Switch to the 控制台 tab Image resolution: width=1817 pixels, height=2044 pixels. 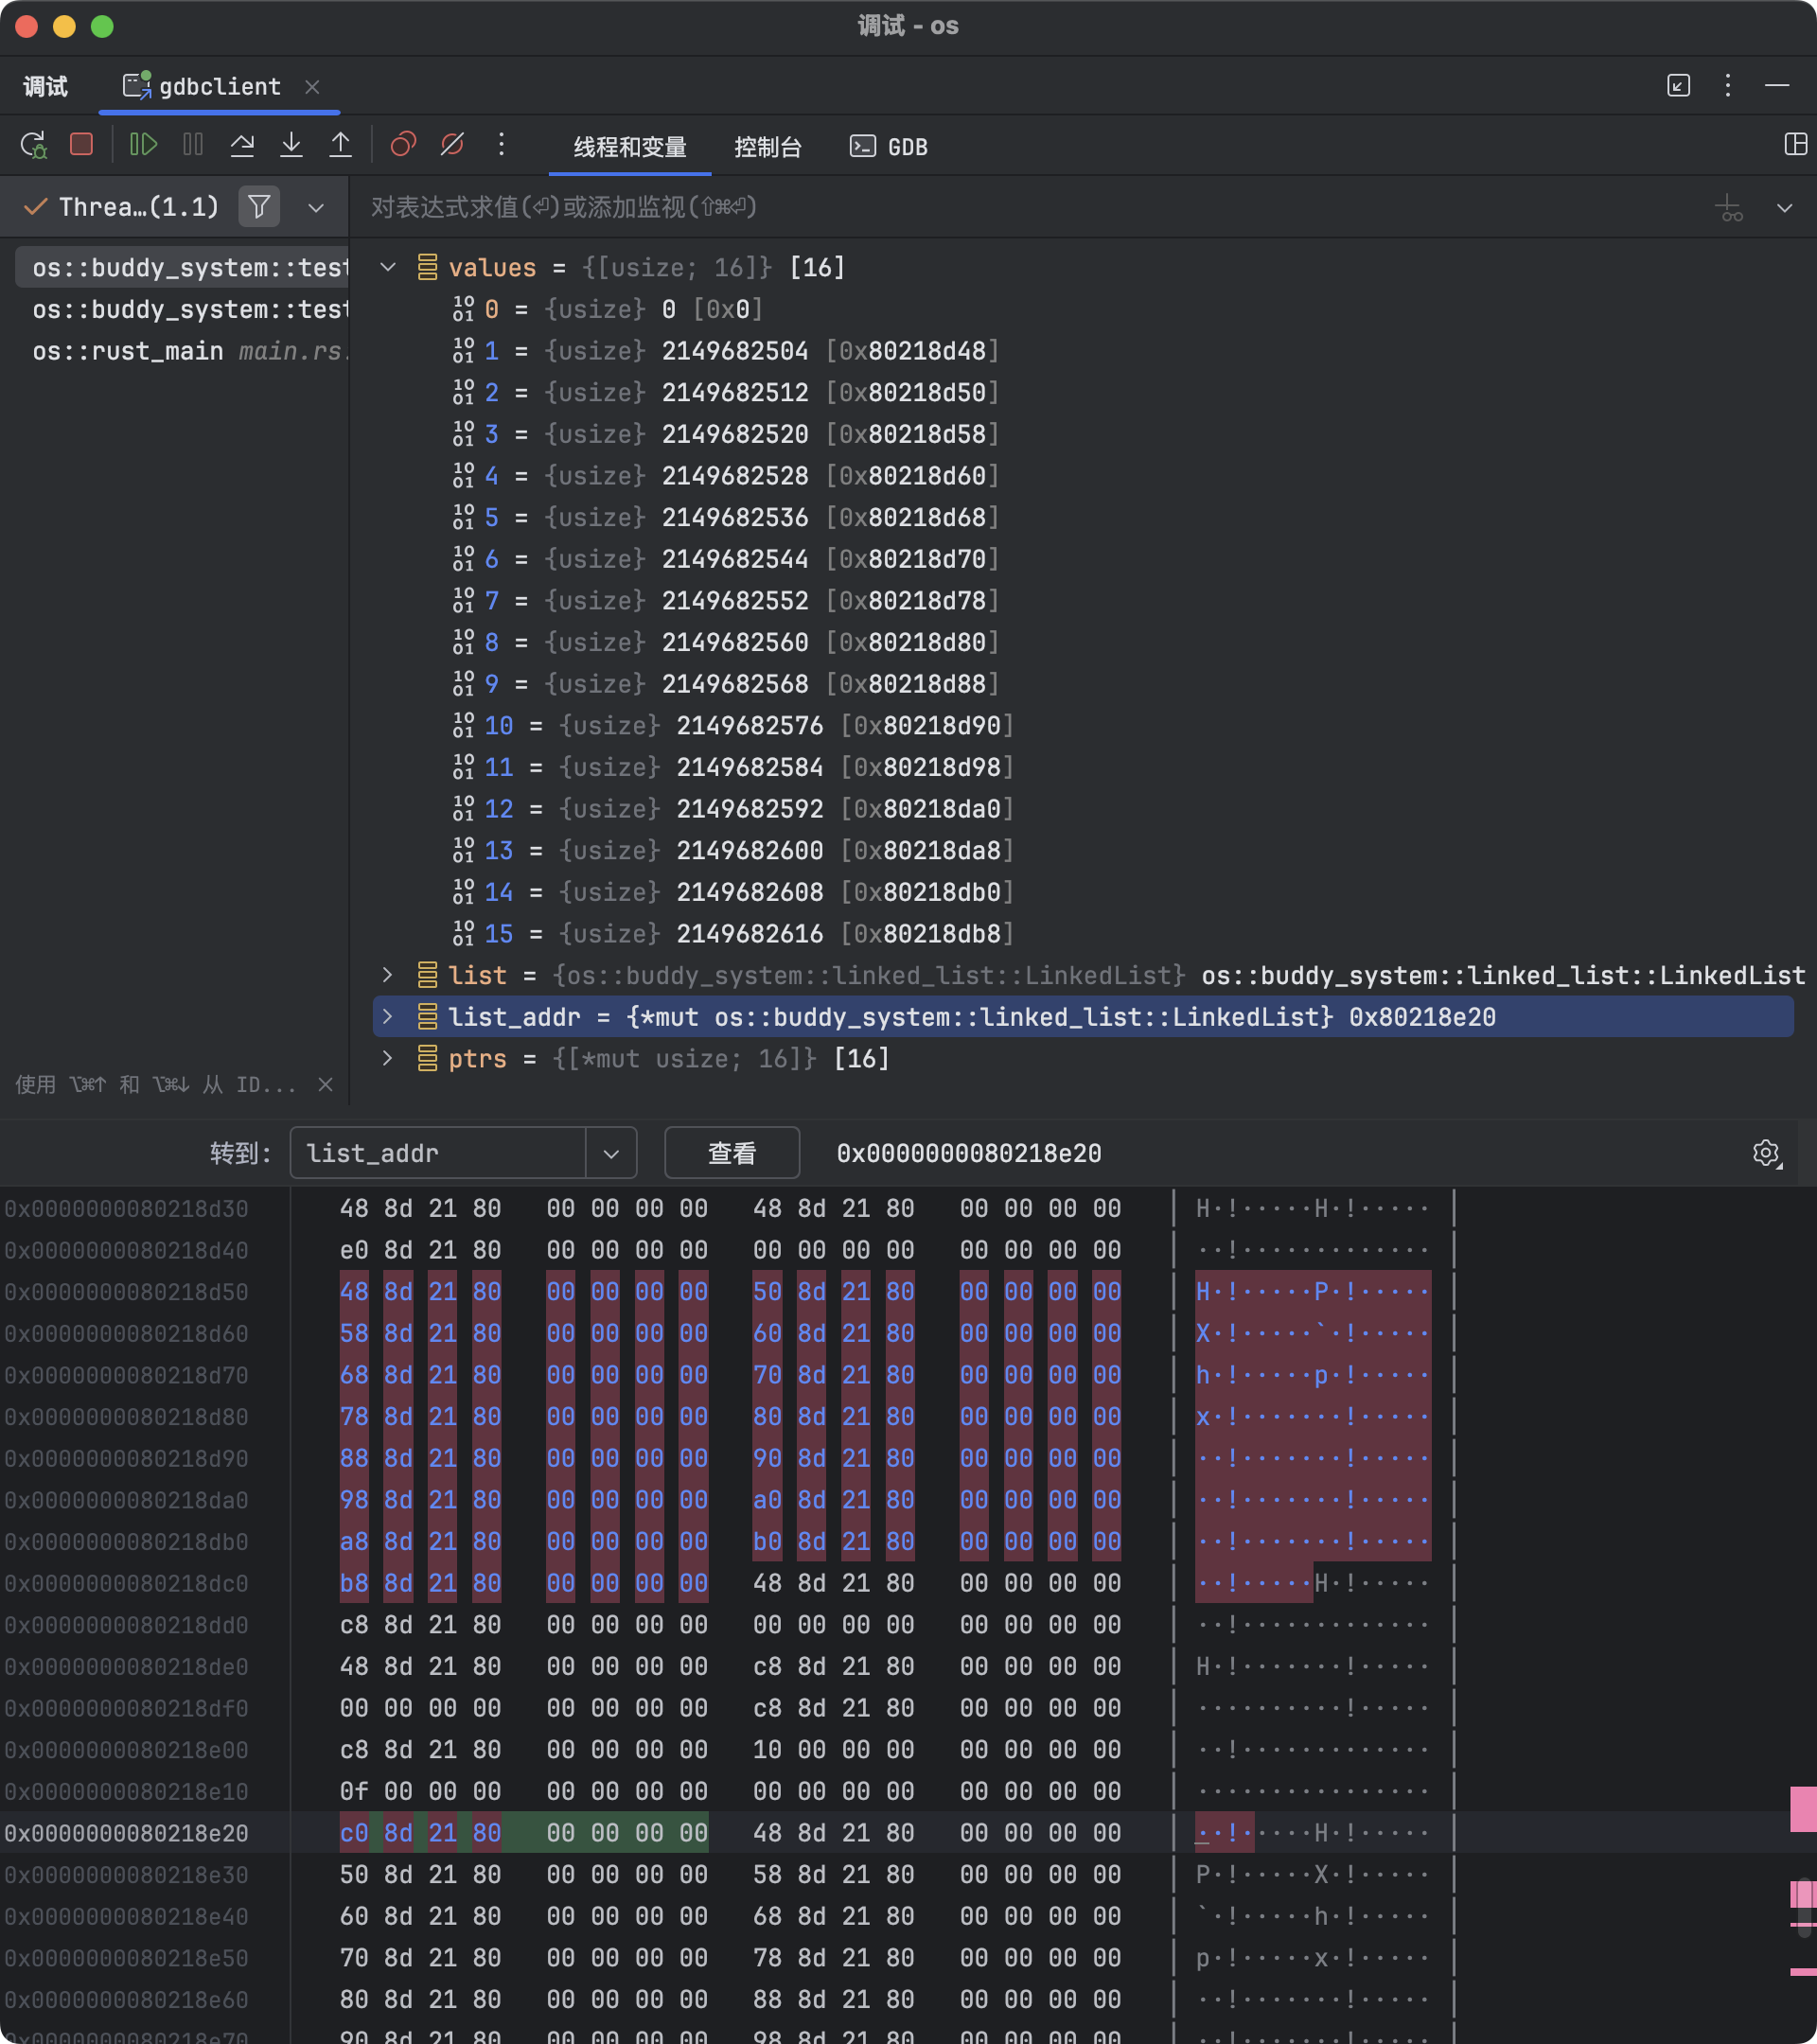[x=767, y=147]
